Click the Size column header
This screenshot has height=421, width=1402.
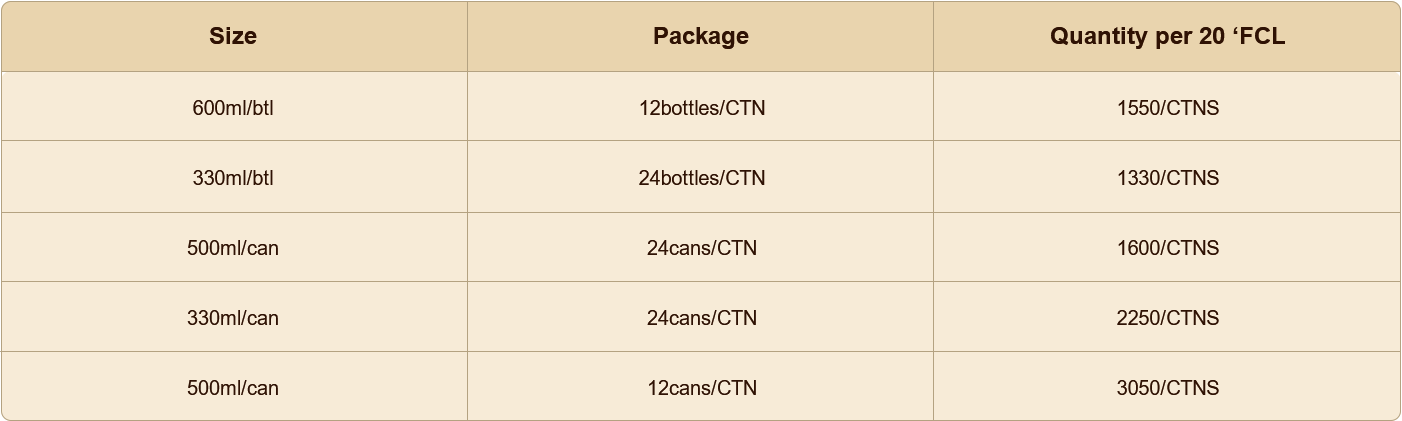click(233, 36)
